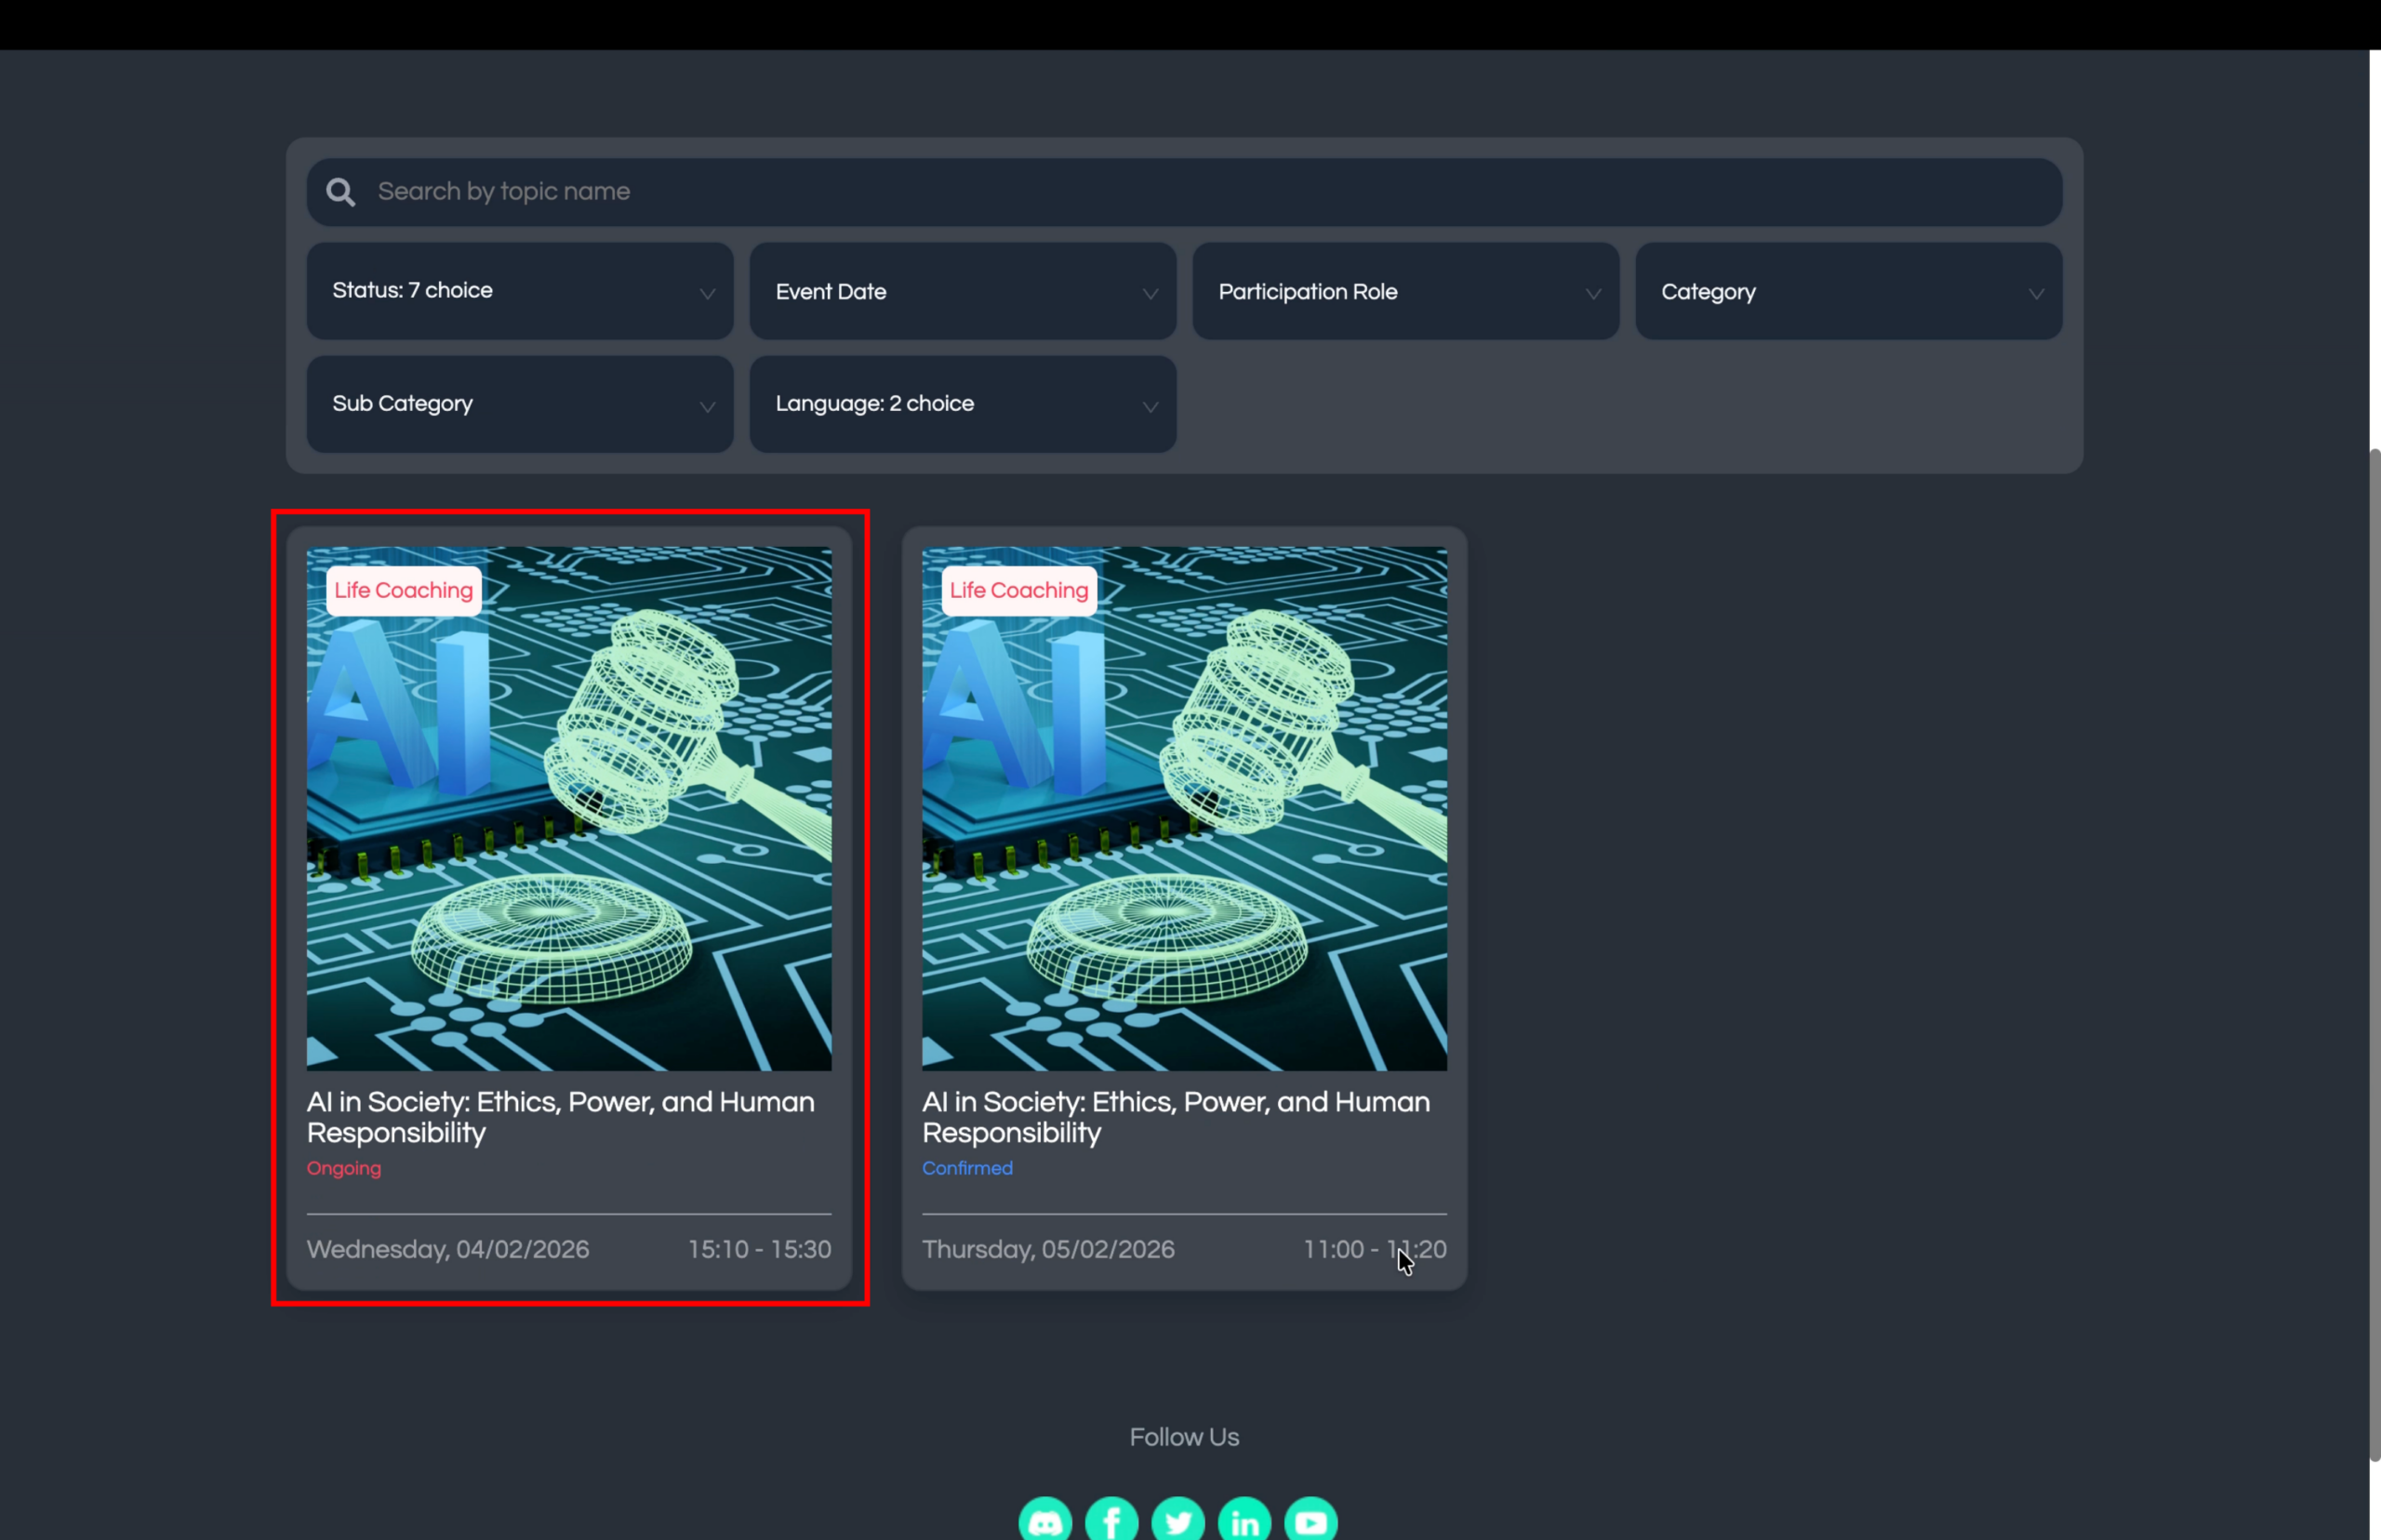This screenshot has width=2381, height=1540.
Task: Click Life Coaching badge on Ongoing card
Action: click(403, 590)
